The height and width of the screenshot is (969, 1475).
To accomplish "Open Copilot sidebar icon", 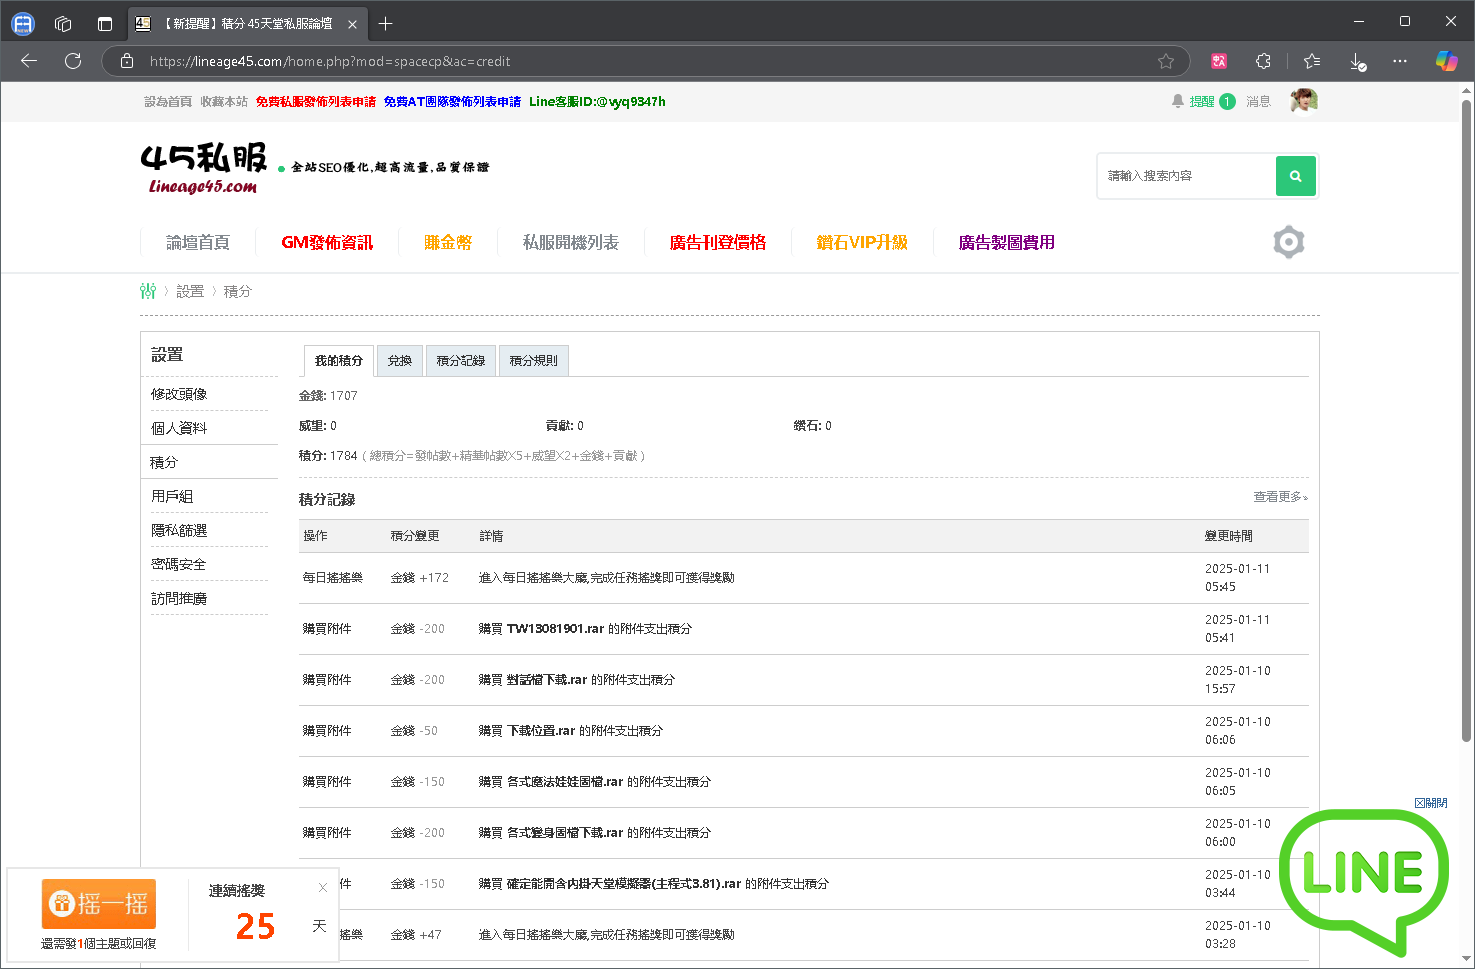I will click(1446, 61).
